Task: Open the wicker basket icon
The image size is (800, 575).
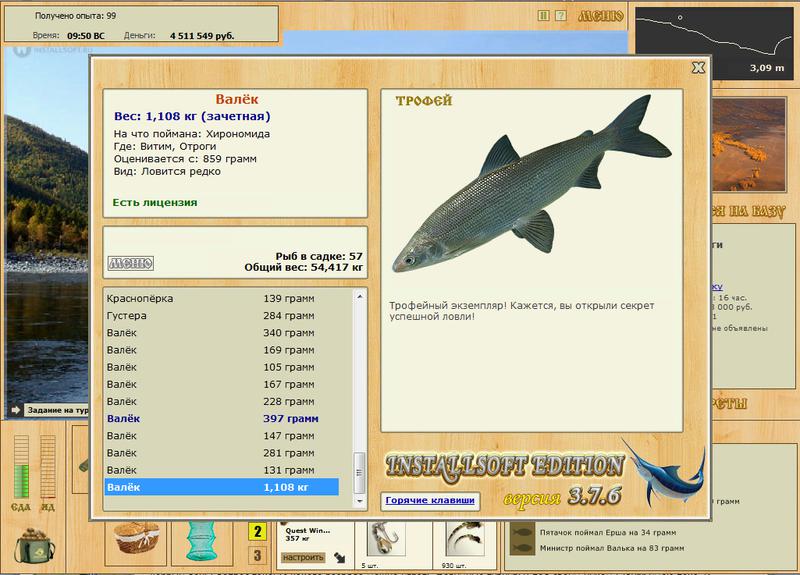Action: 137,538
